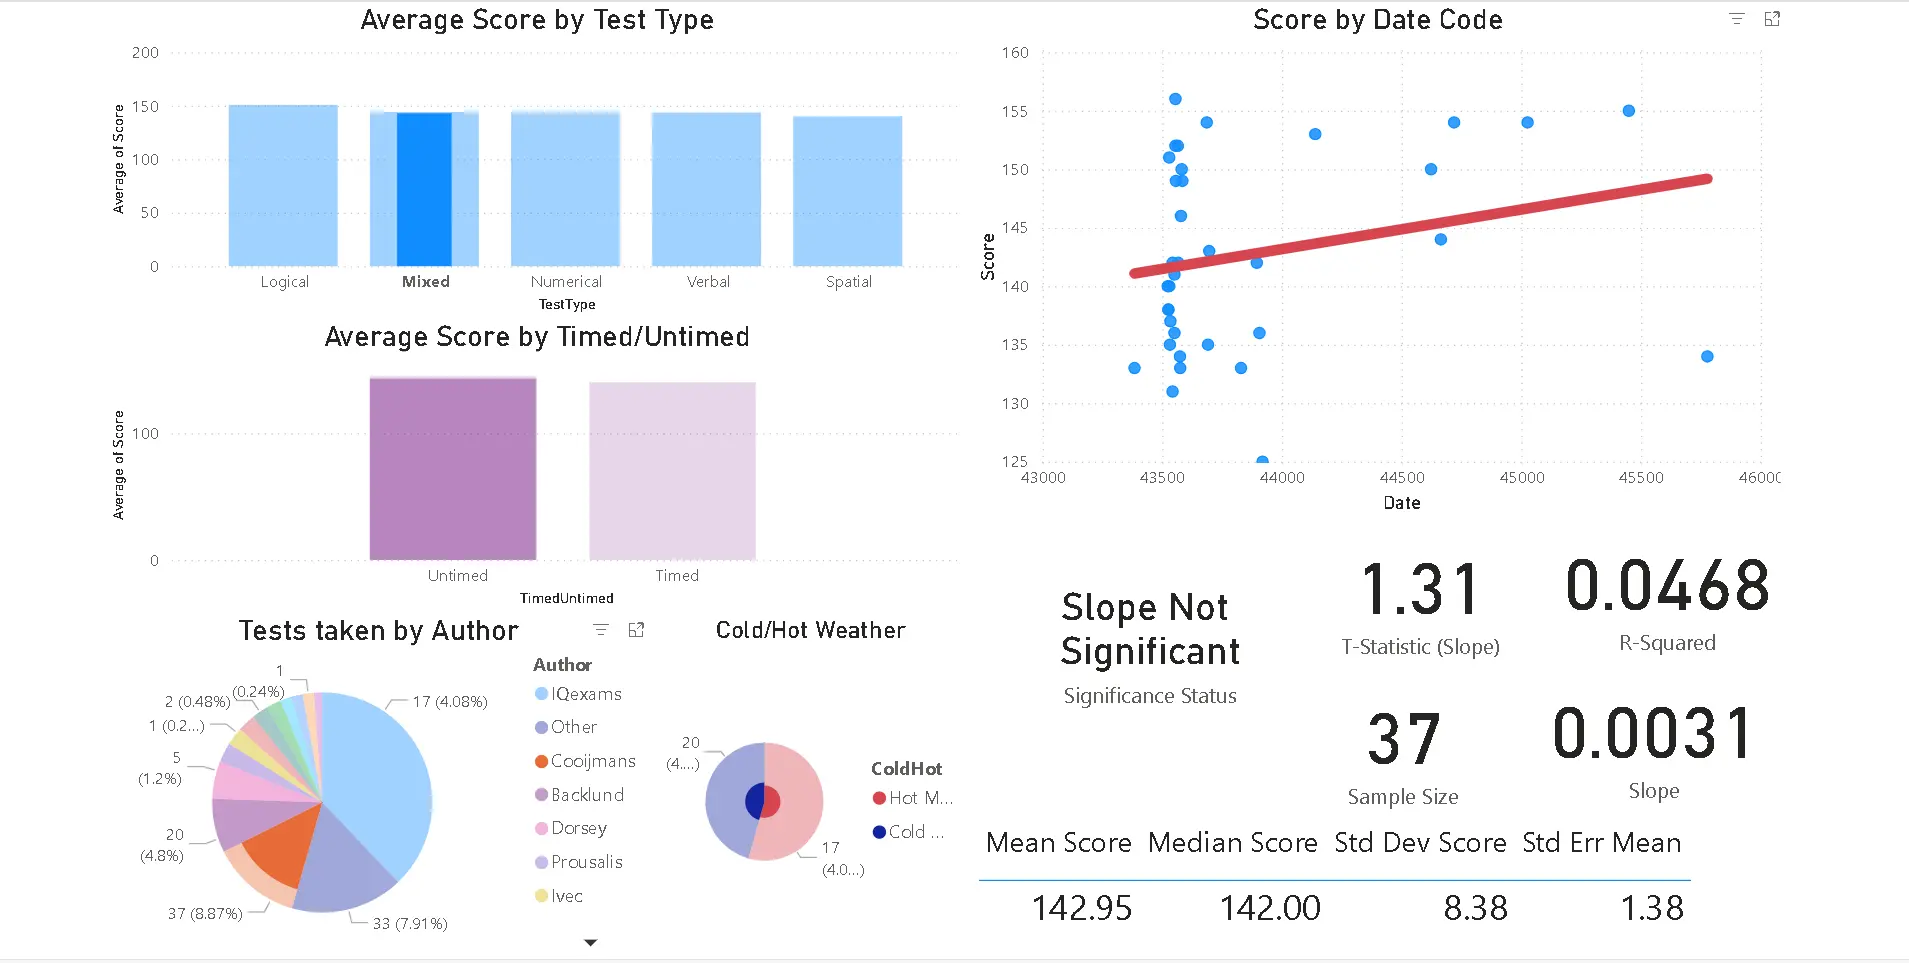The image size is (1909, 963).
Task: Select the Dorsey legend entry
Action: tap(578, 828)
